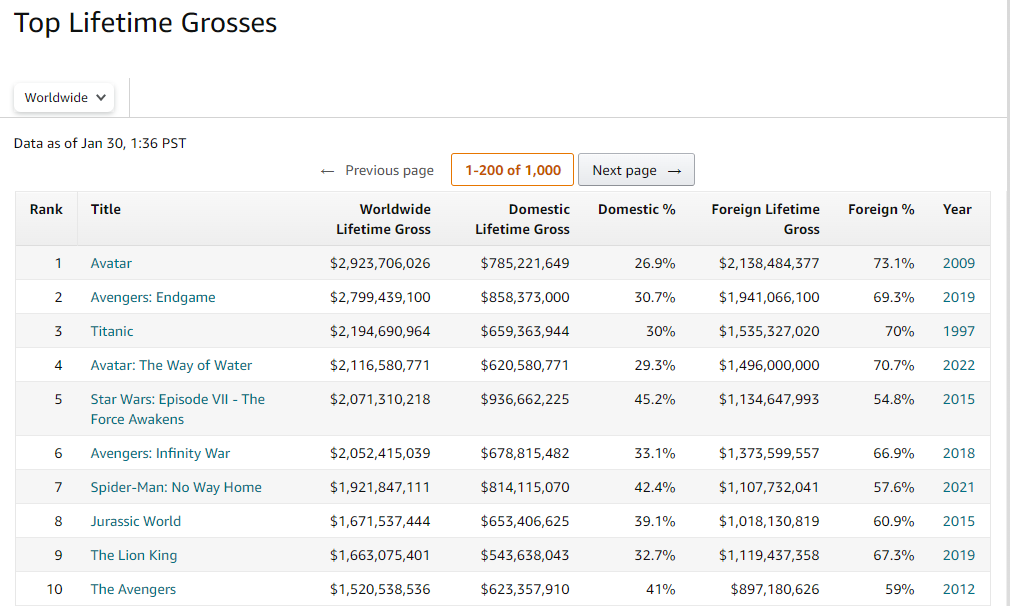Select Avatar's domestic gross $785,221,649
1010x606 pixels.
(x=525, y=263)
